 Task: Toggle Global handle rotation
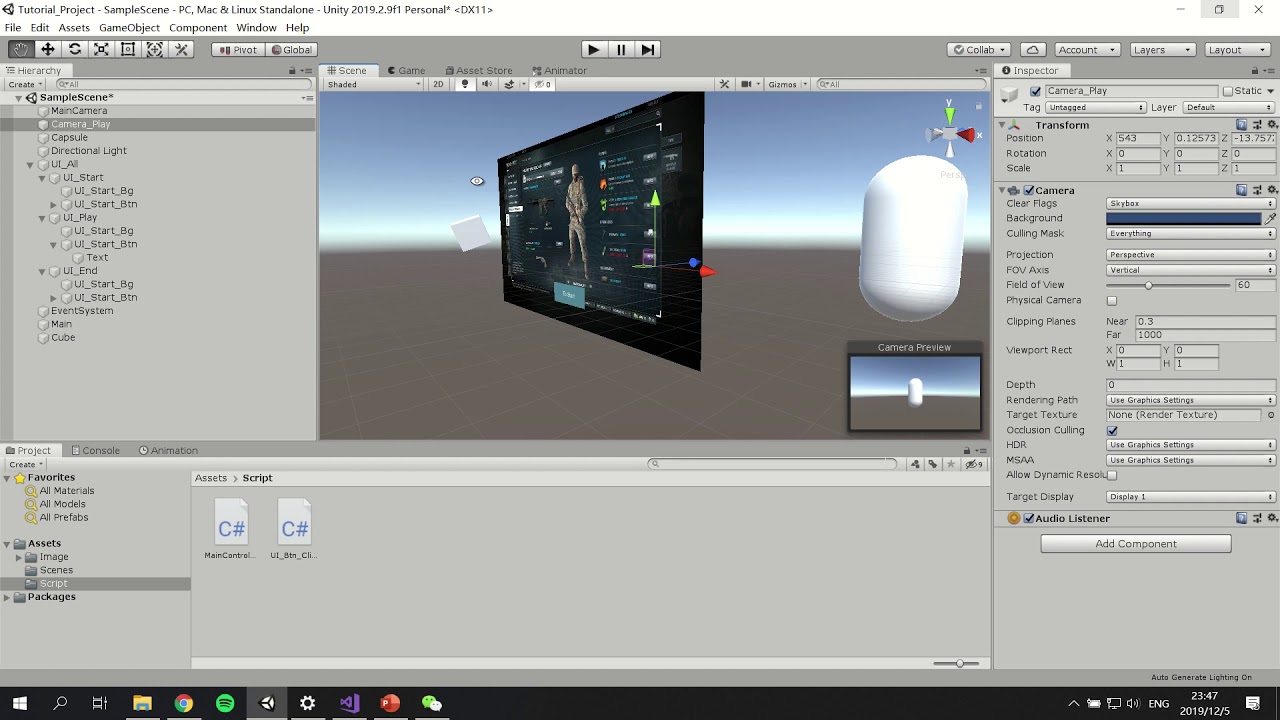tap(291, 49)
